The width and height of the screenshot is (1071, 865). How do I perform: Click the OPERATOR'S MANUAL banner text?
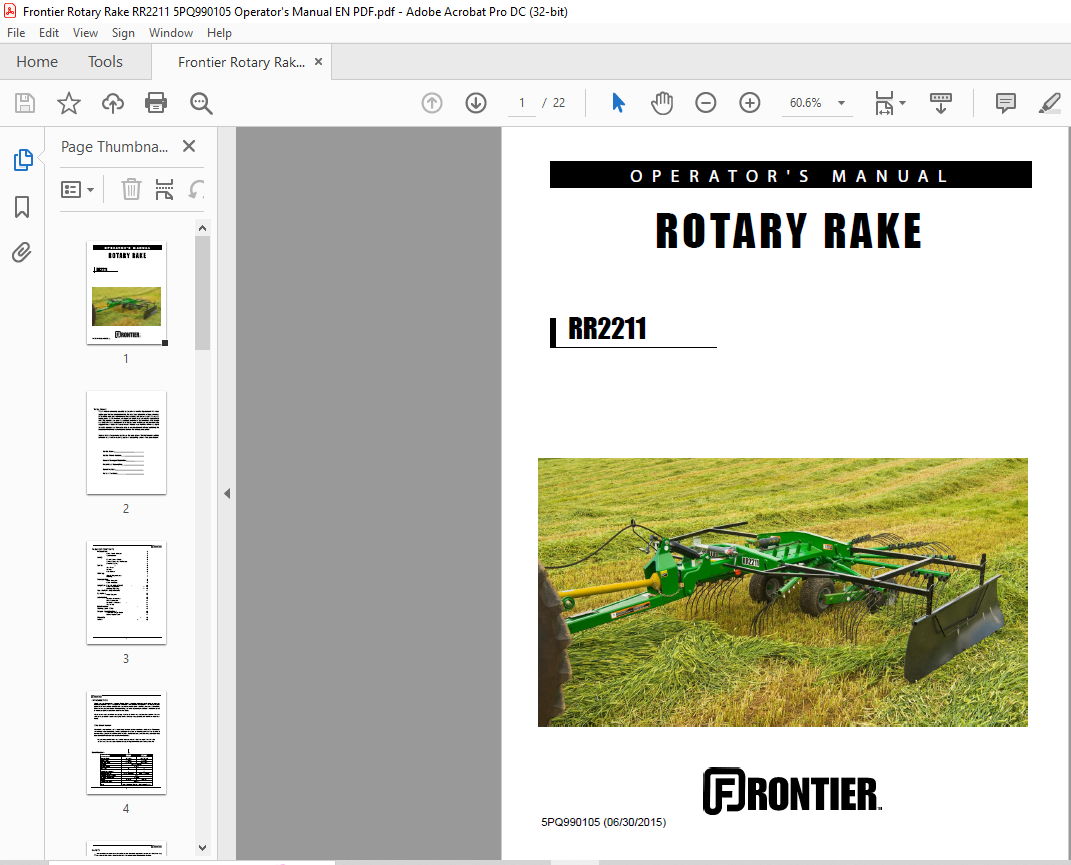(790, 176)
